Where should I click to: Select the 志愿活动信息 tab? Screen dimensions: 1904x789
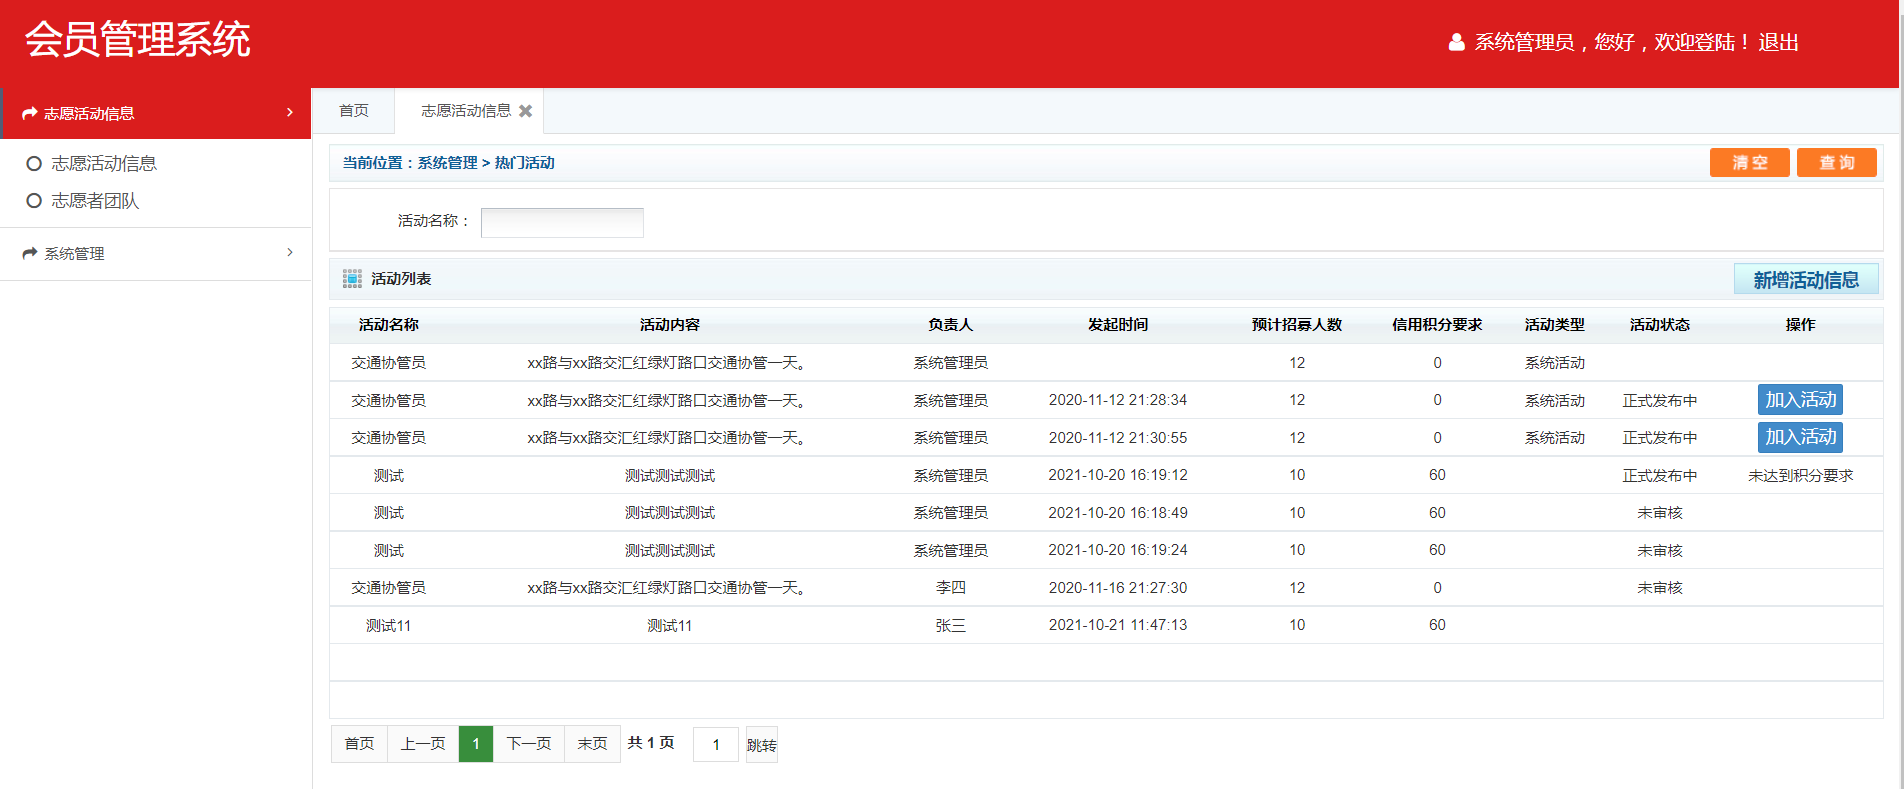(466, 111)
